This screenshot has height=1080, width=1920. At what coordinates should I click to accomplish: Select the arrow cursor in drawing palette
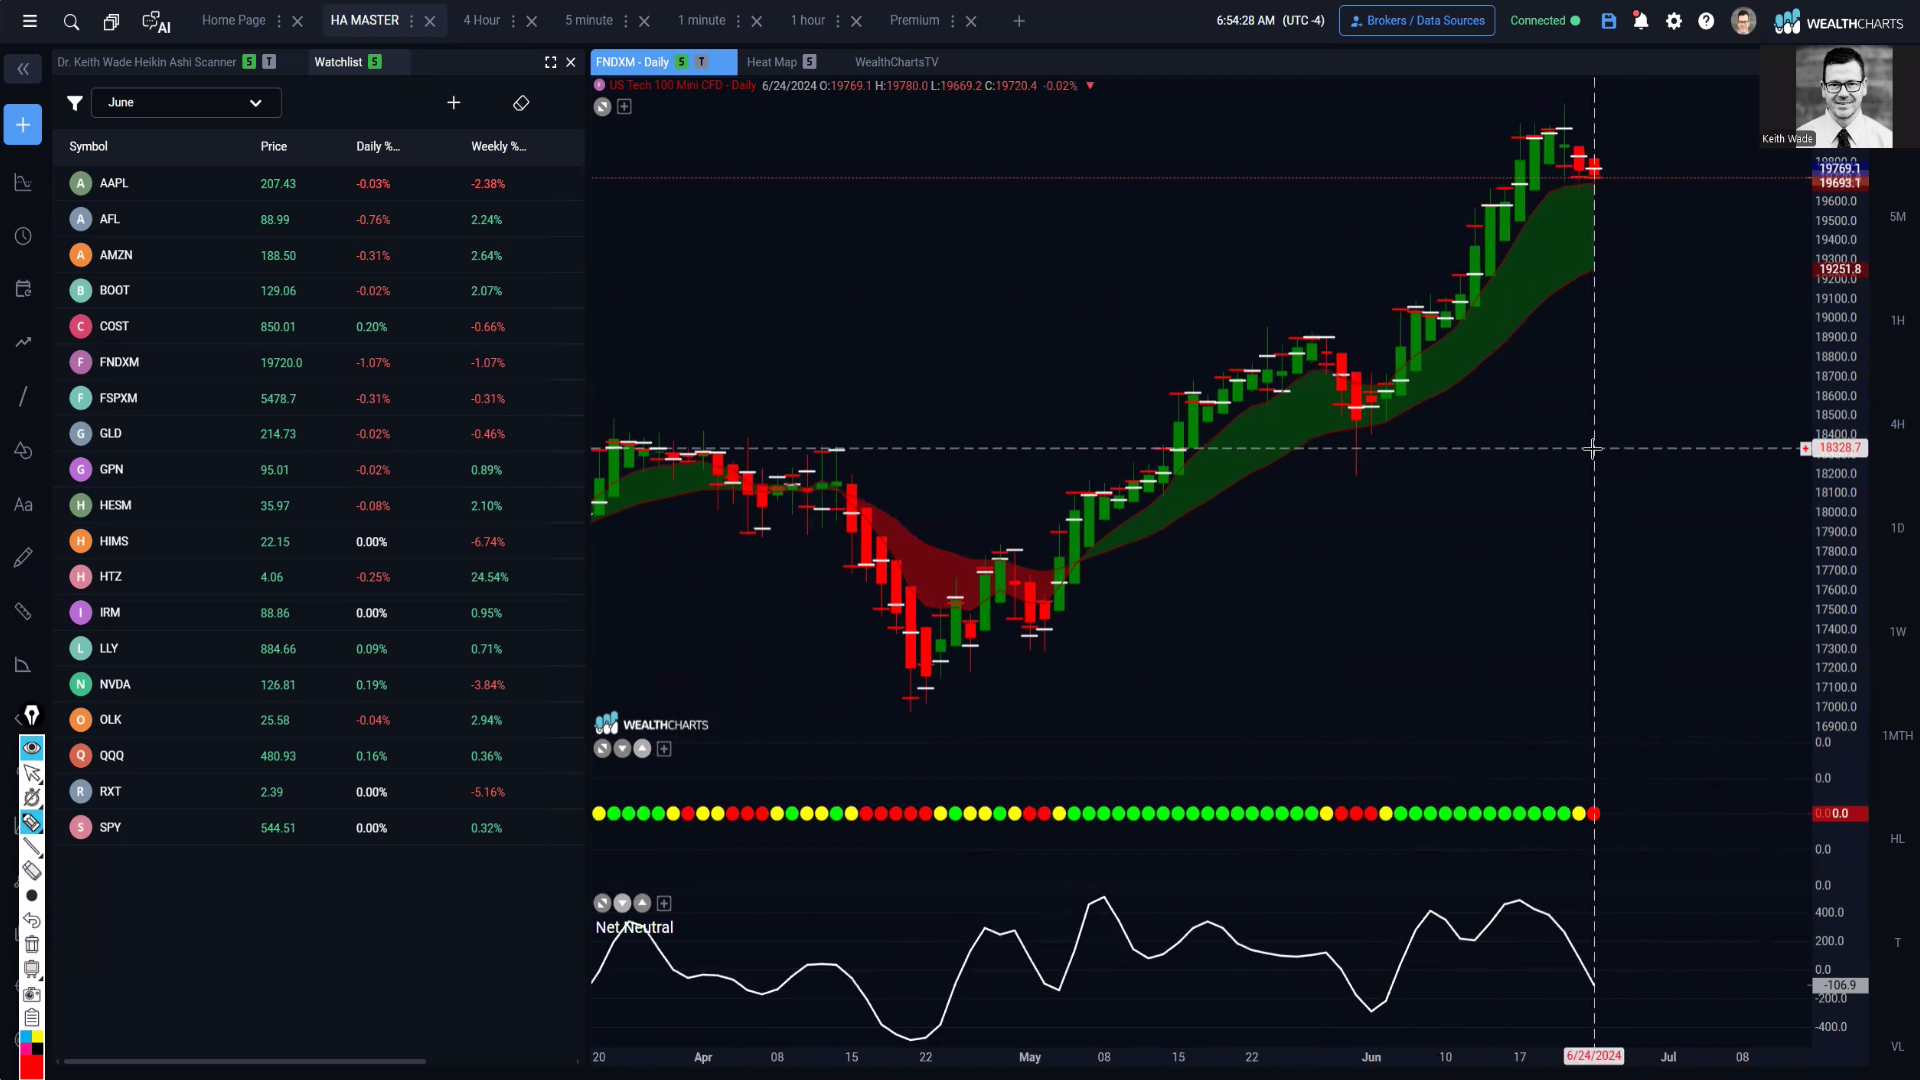tap(32, 773)
